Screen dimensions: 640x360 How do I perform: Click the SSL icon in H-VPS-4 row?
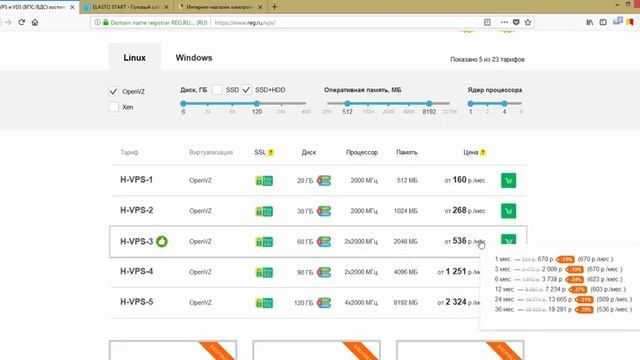(x=264, y=272)
